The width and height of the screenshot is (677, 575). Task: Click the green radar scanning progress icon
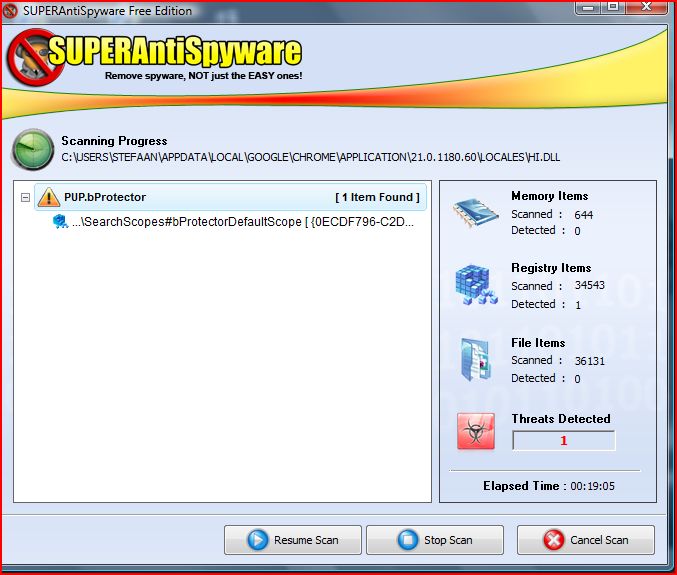pyautogui.click(x=33, y=149)
